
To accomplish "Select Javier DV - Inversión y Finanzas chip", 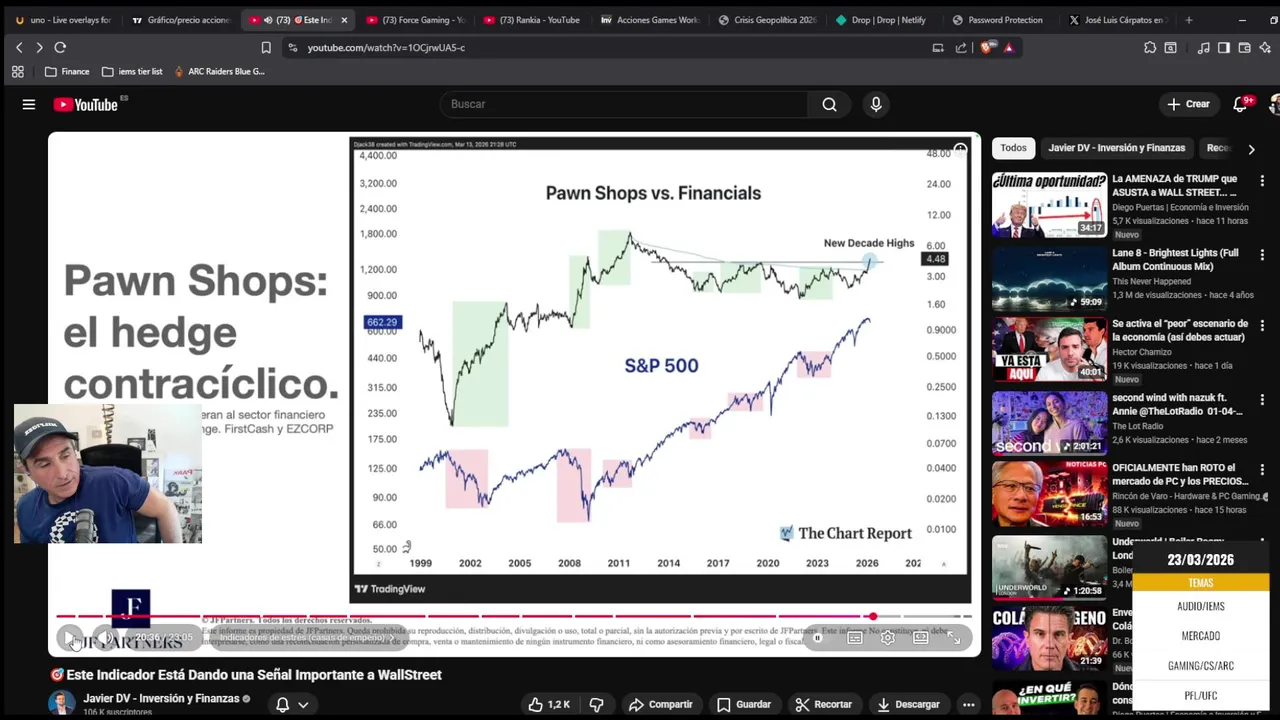I will tap(1116, 148).
